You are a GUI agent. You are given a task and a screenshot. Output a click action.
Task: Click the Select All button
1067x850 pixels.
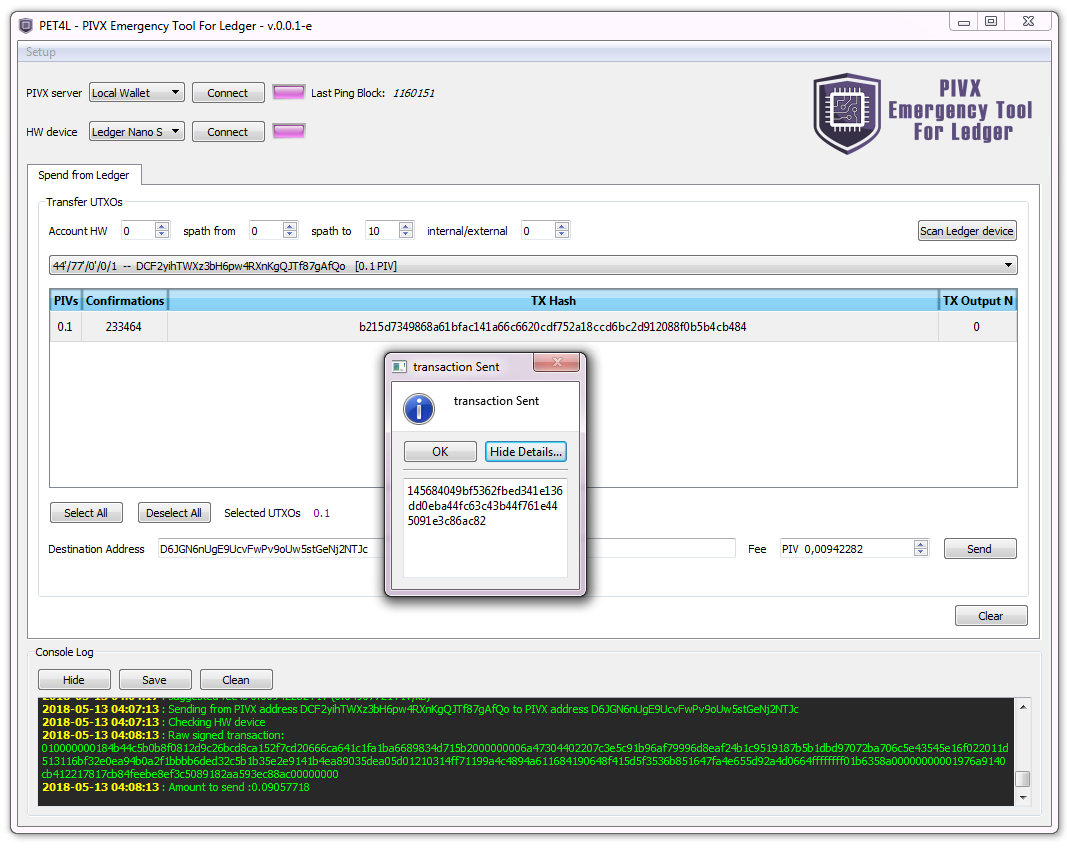(x=86, y=513)
